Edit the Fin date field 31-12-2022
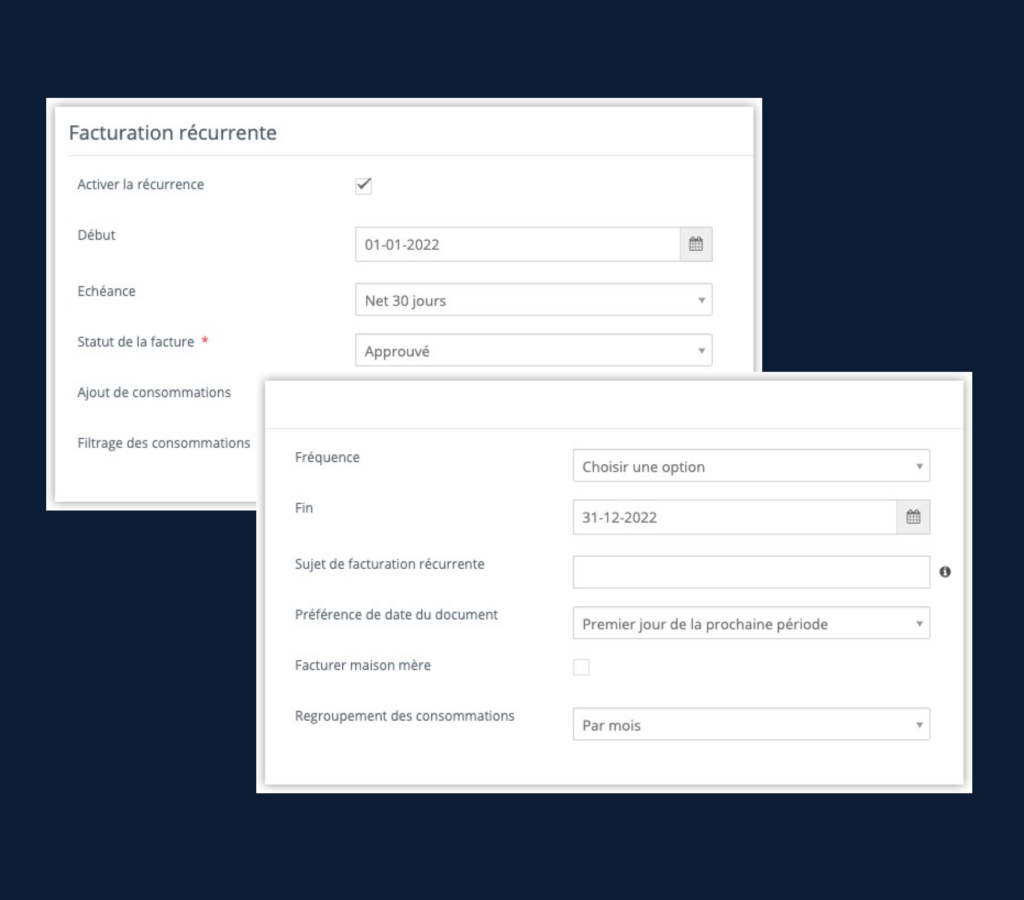Viewport: 1024px width, 900px height. [x=735, y=517]
